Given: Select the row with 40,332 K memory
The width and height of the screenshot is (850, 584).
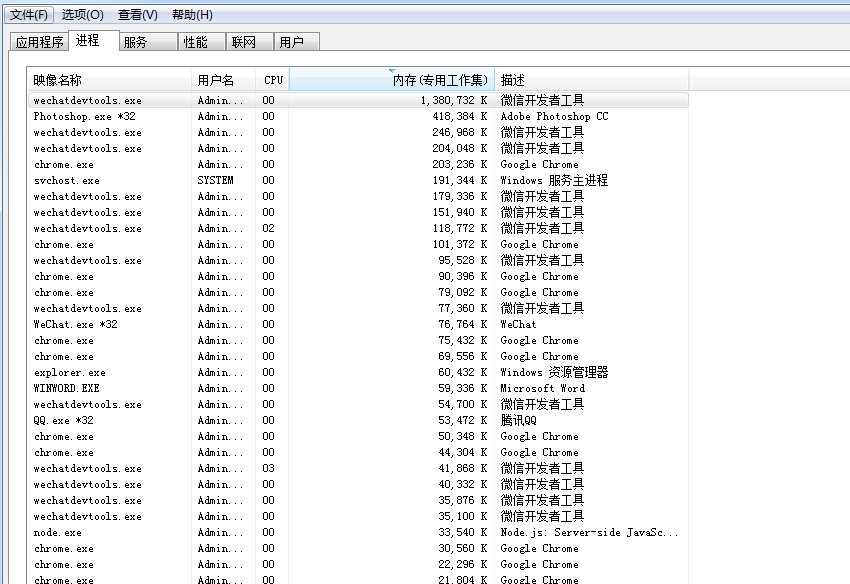Looking at the screenshot, I should (358, 484).
